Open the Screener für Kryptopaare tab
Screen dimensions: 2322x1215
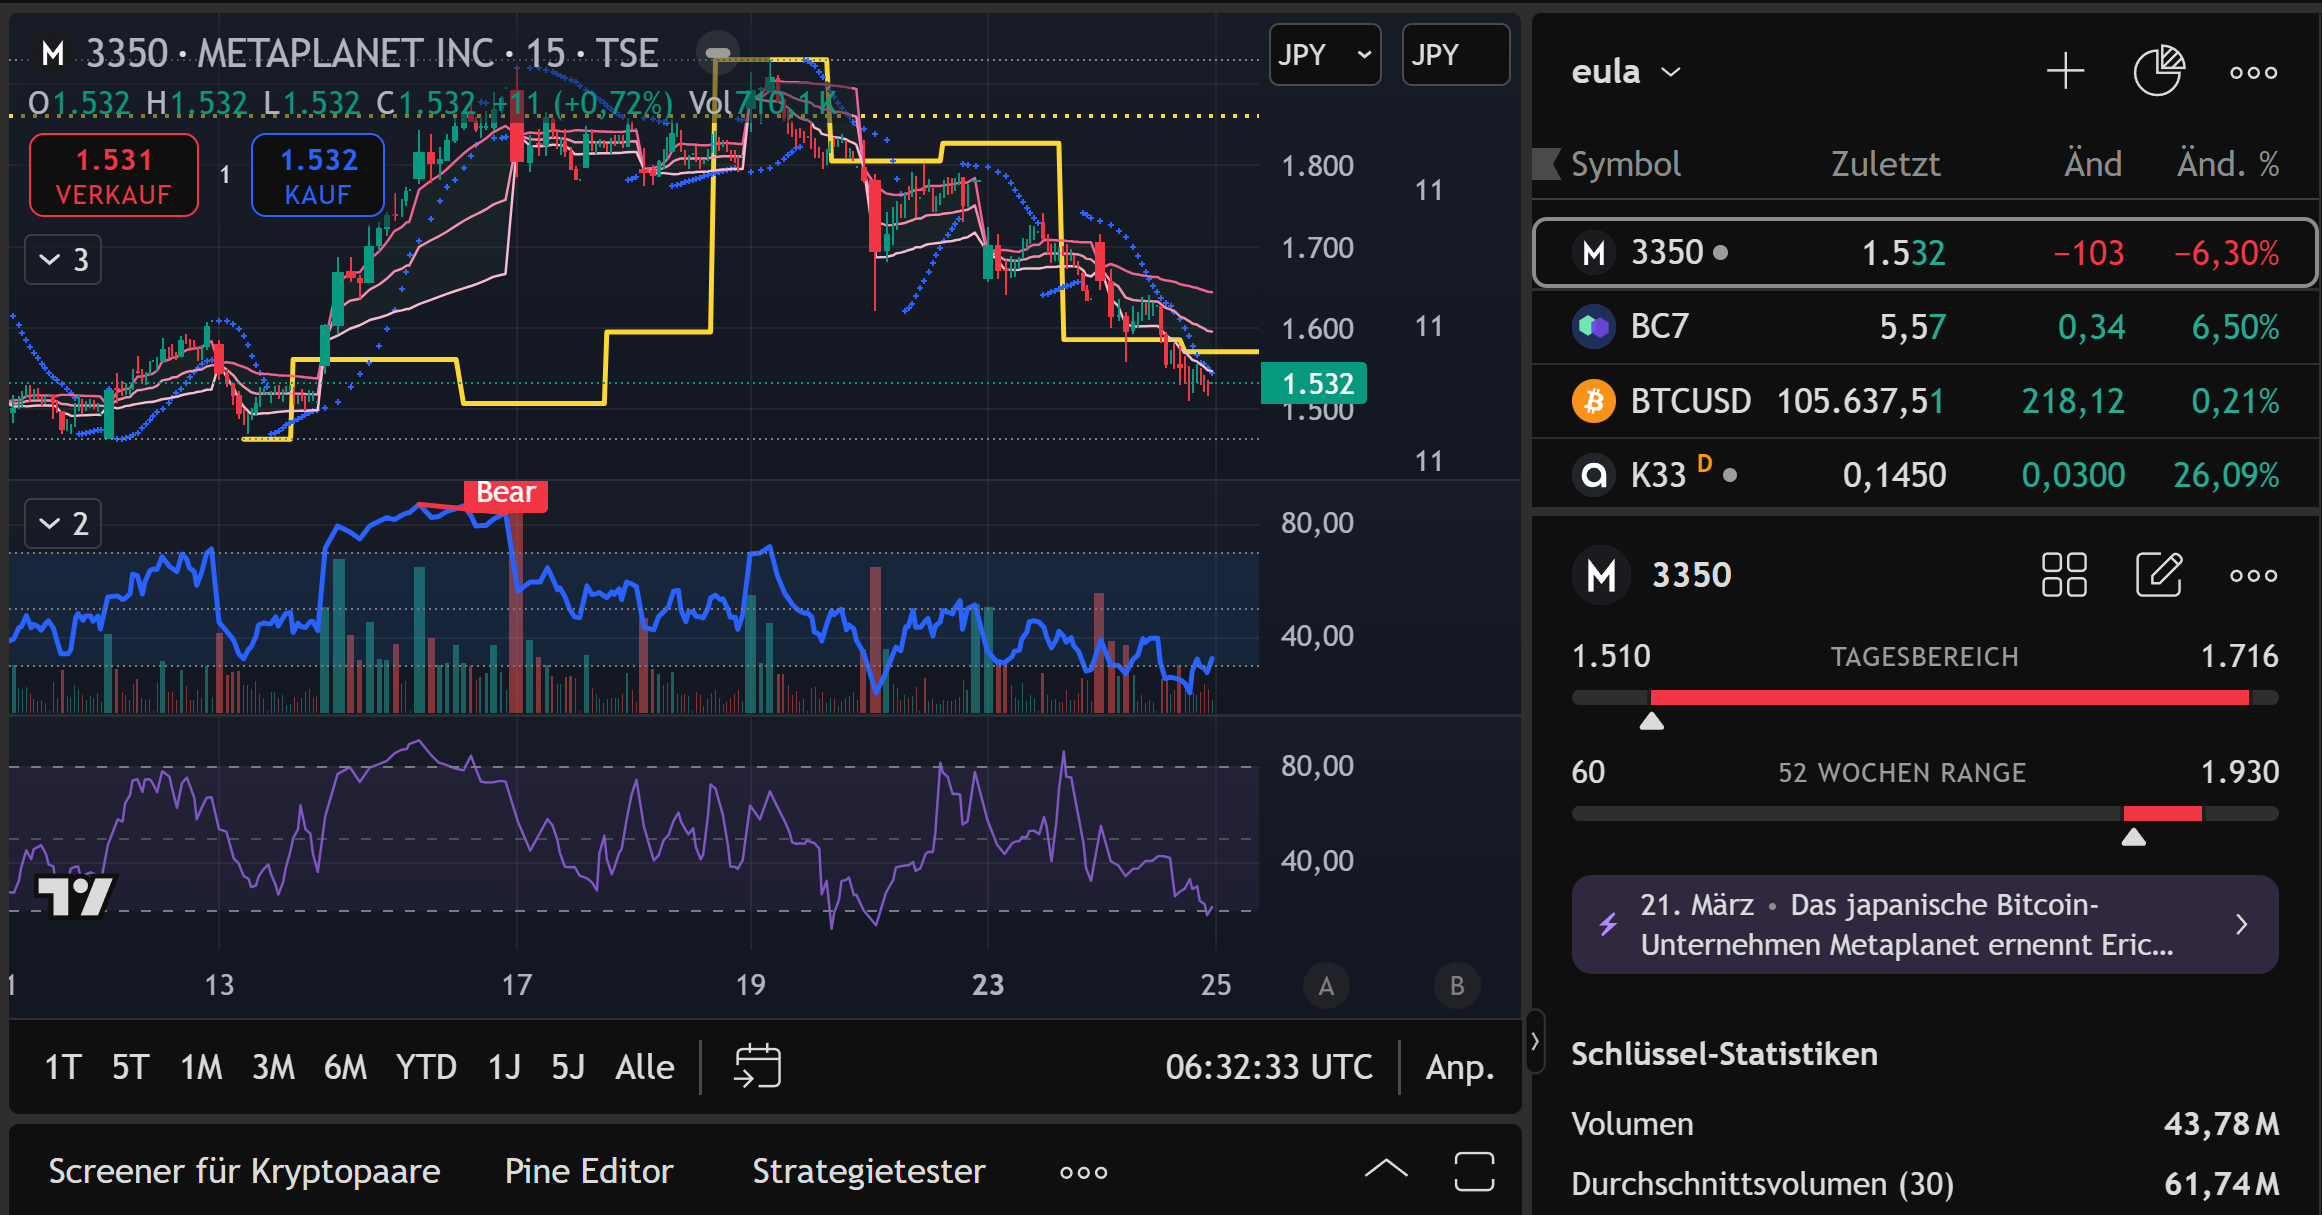[244, 1171]
